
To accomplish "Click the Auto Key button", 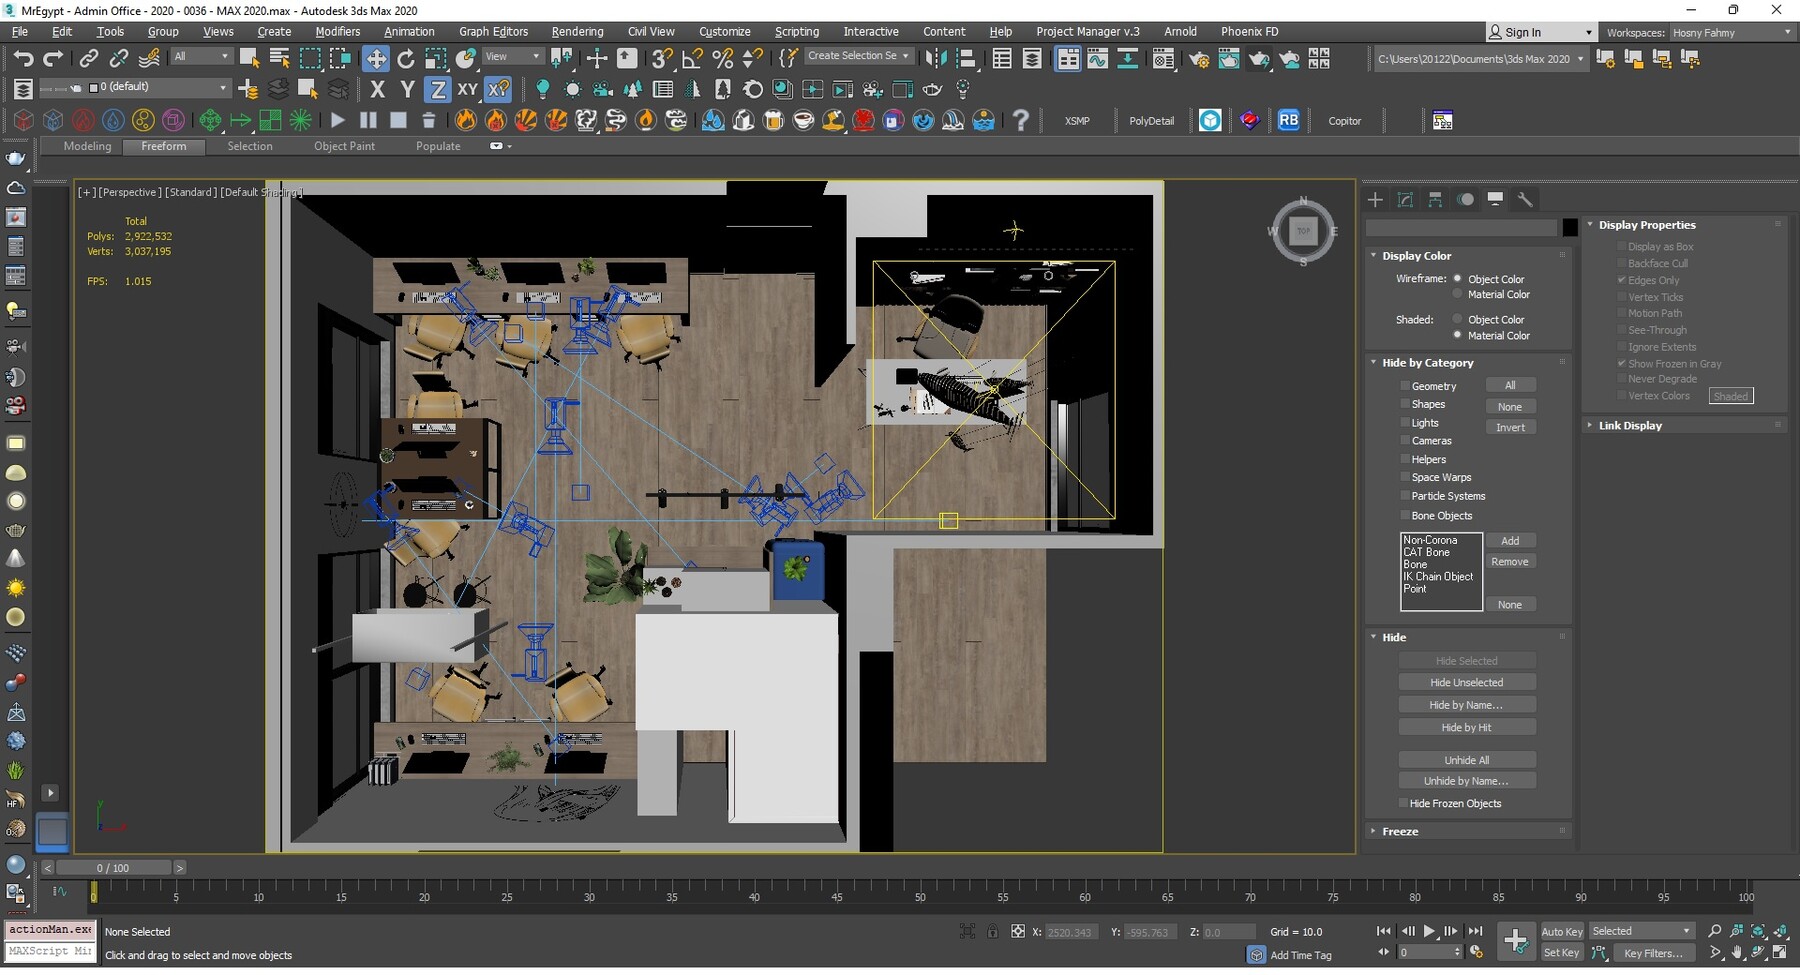I will tap(1561, 932).
